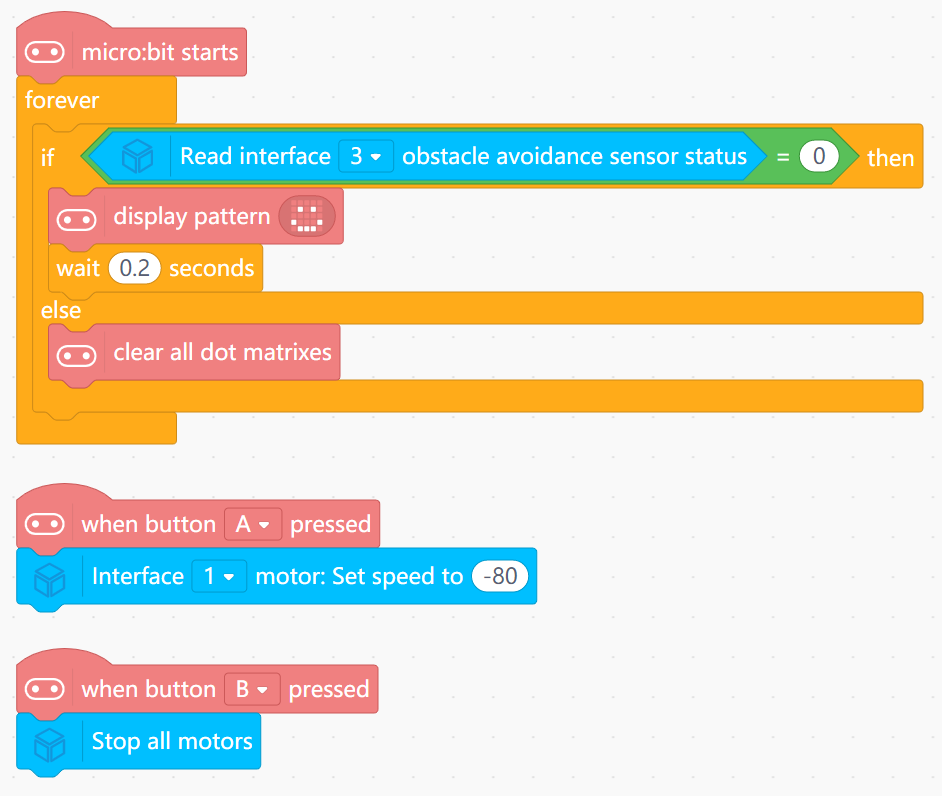This screenshot has height=796, width=942.
Task: Click the motor speed -80 value field
Action: [x=499, y=577]
